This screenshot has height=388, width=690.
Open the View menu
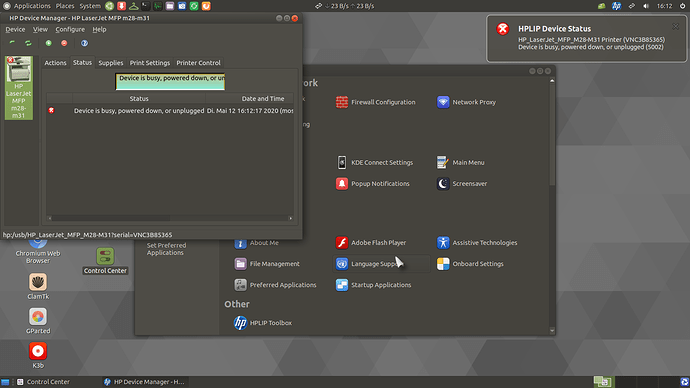[40, 29]
